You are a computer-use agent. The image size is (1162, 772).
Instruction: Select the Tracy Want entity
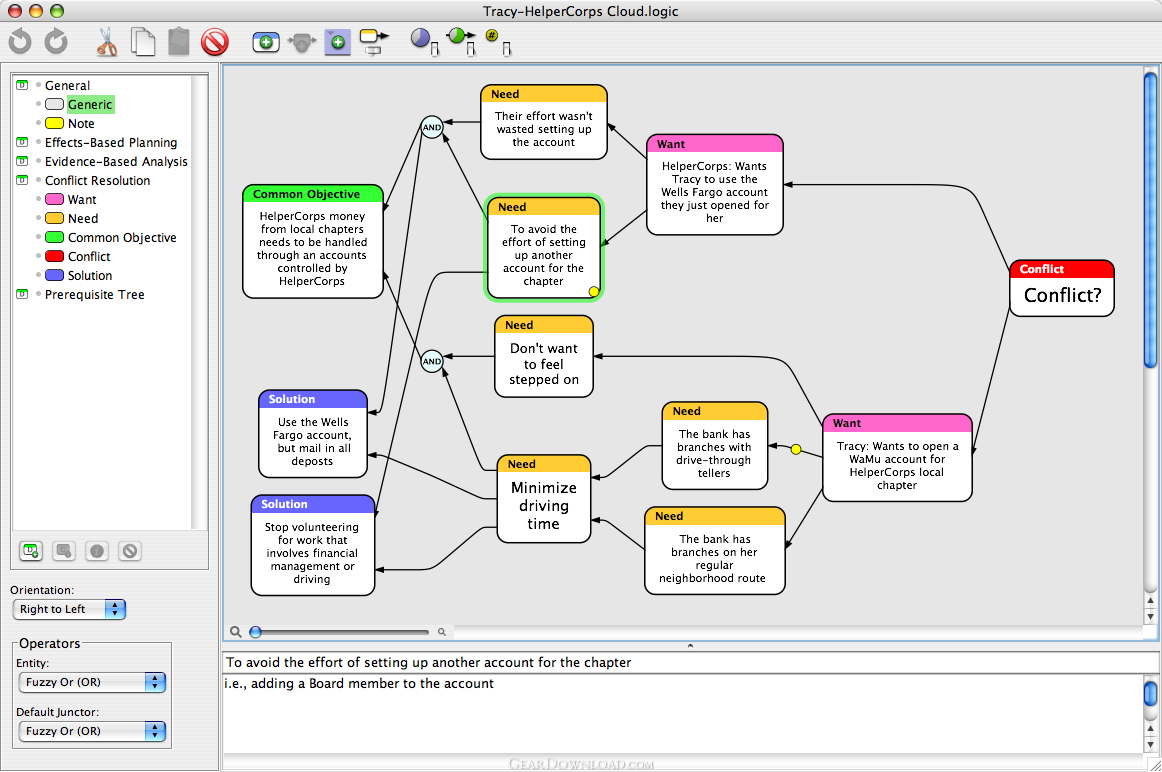897,457
